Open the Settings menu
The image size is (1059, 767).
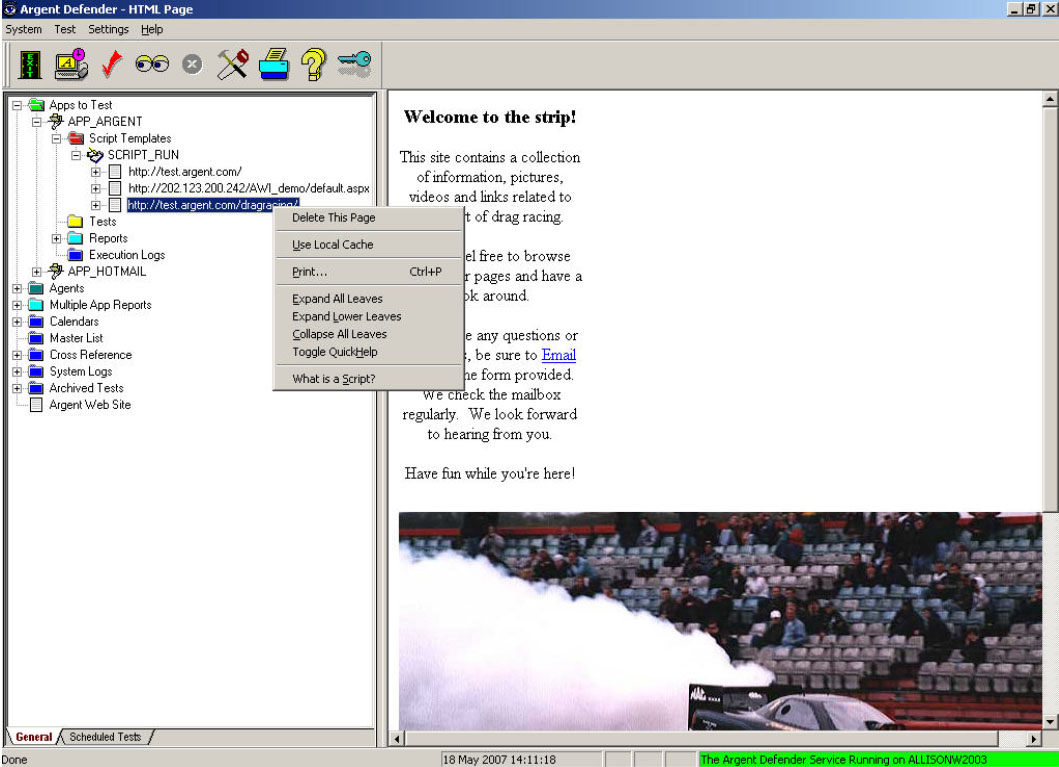click(108, 30)
